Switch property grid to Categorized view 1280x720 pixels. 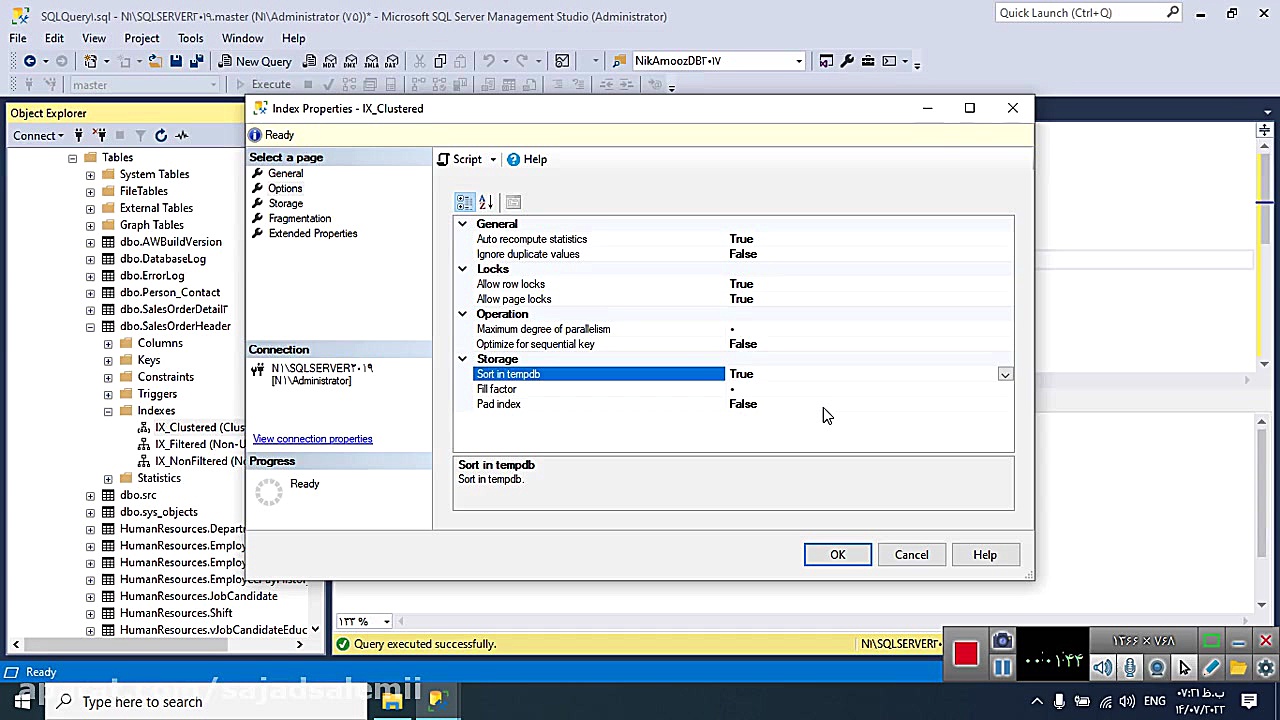click(465, 202)
